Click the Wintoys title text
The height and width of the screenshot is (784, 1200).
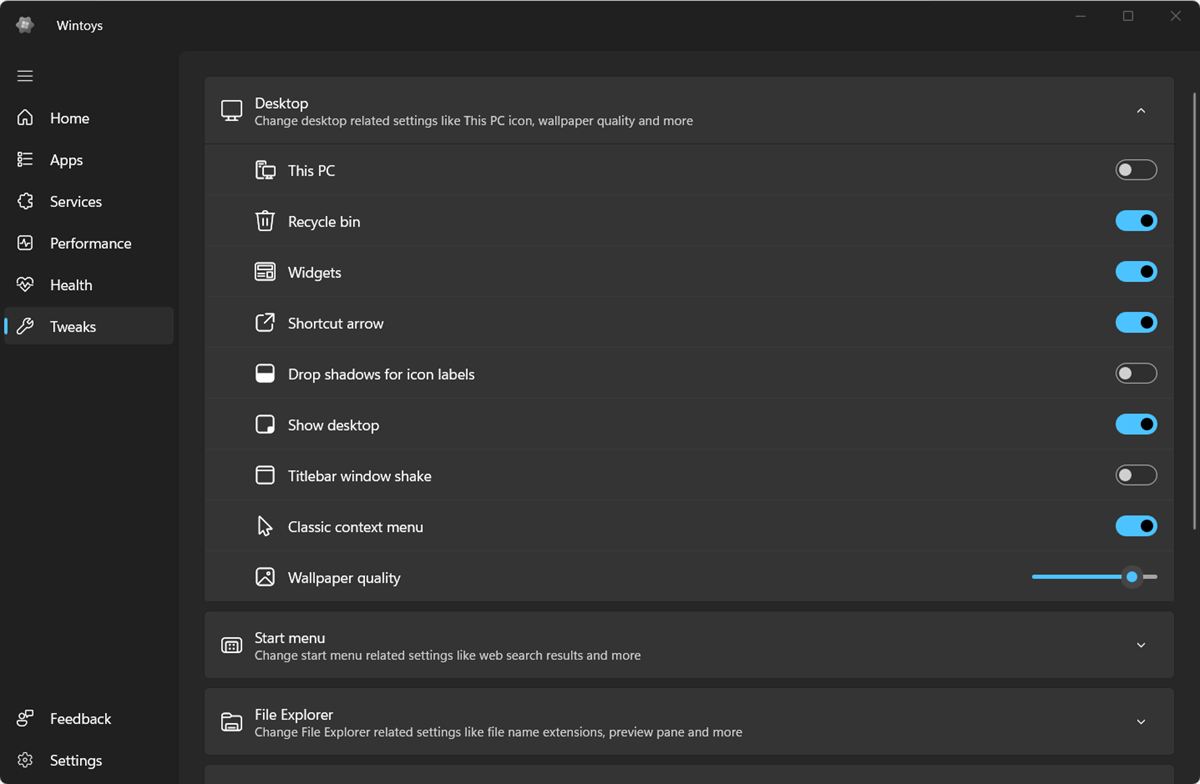pos(80,26)
